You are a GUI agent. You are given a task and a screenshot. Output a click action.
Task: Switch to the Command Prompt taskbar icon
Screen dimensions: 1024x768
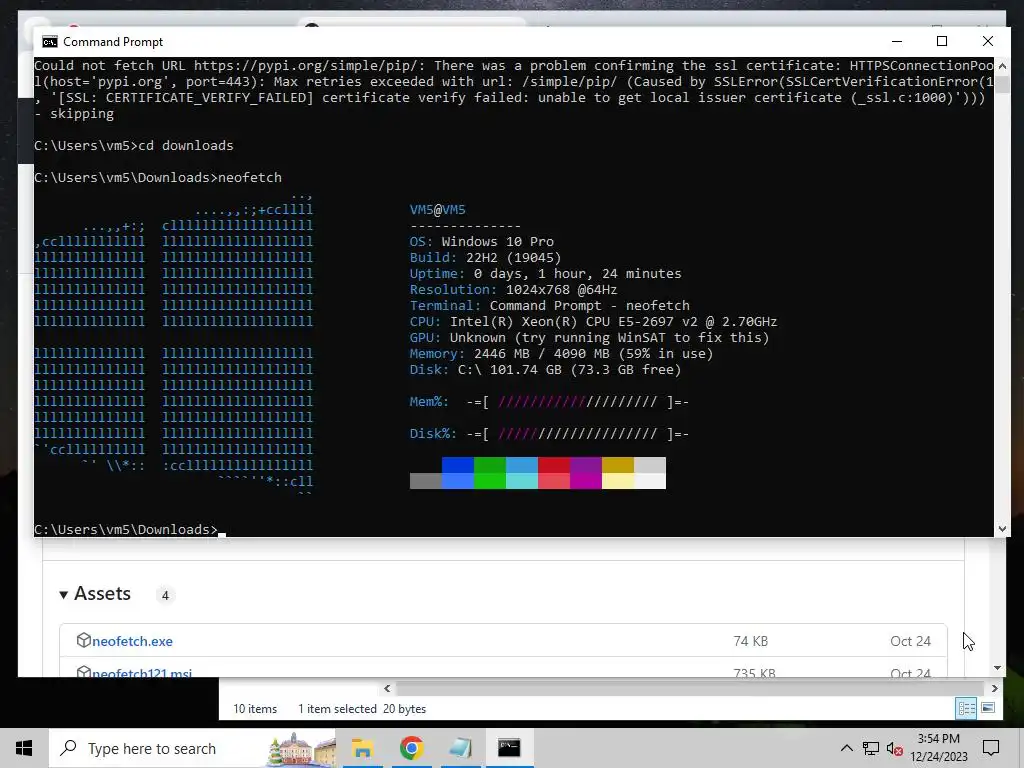click(509, 748)
